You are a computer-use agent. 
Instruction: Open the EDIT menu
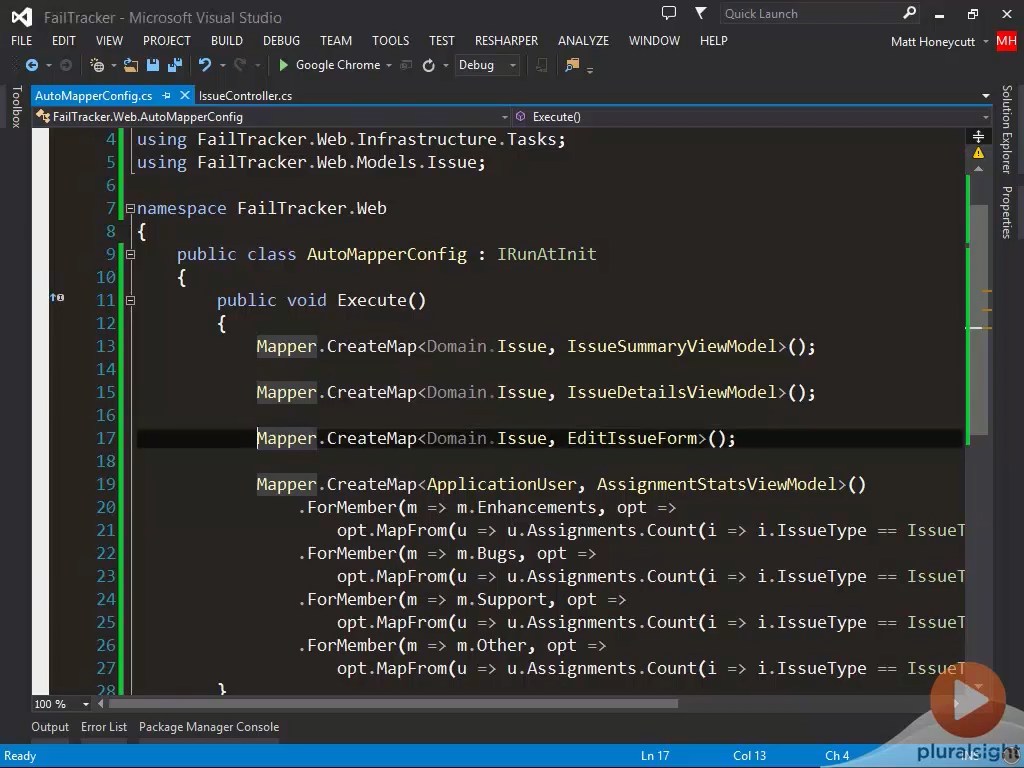coord(63,40)
